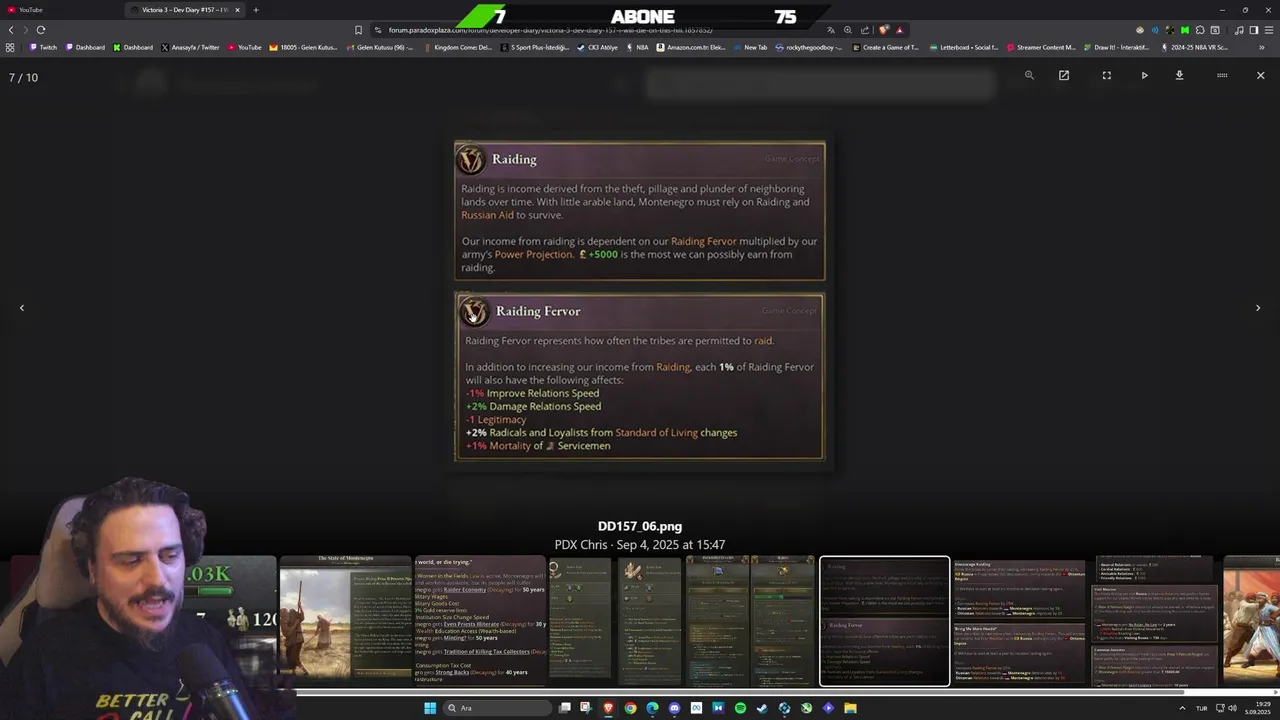Open the 2024-25 NBA VR bookmark

[1196, 47]
